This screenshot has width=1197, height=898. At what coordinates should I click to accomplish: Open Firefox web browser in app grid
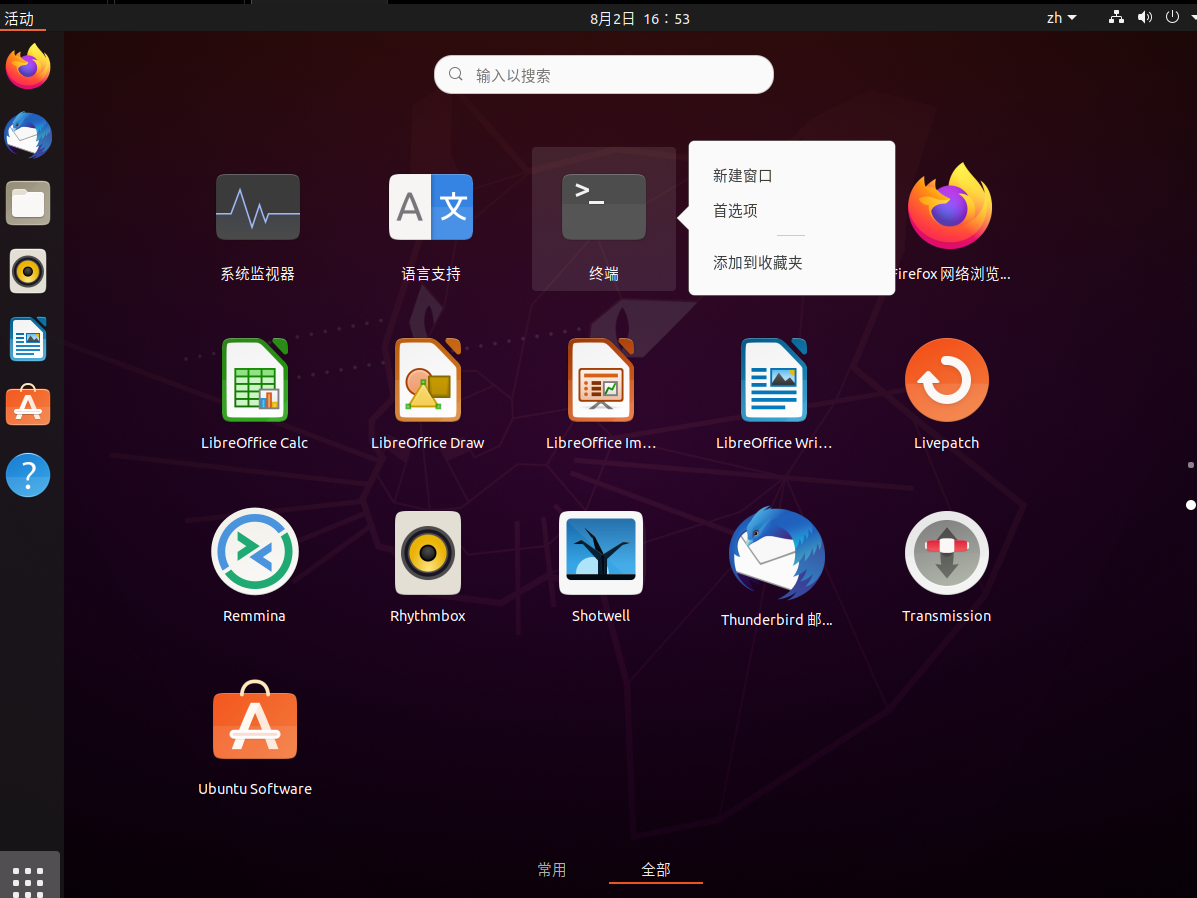tap(950, 206)
